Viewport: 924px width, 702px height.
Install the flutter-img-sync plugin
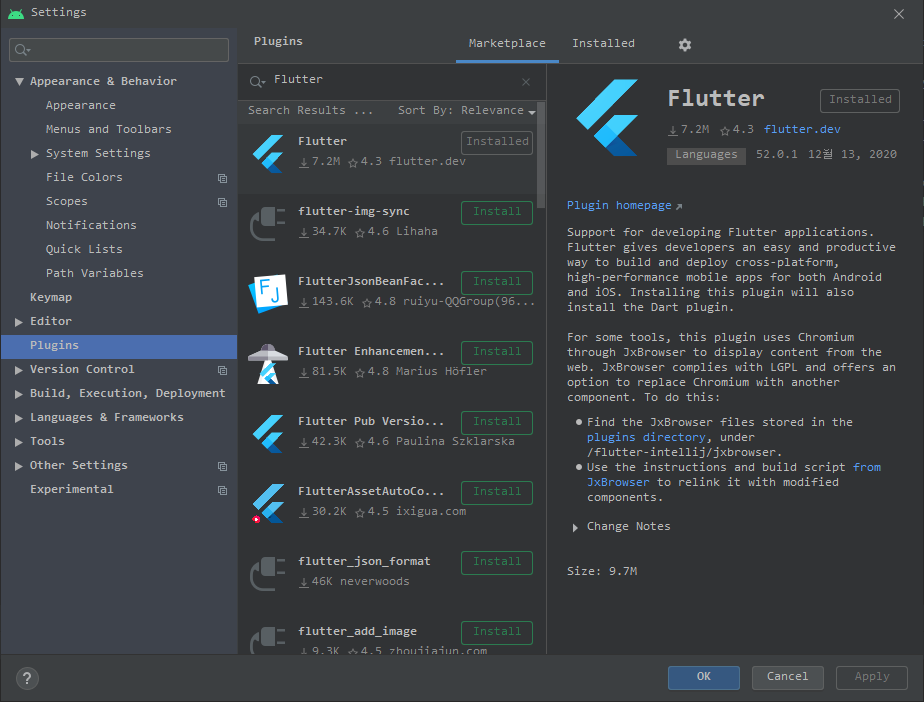pos(496,212)
